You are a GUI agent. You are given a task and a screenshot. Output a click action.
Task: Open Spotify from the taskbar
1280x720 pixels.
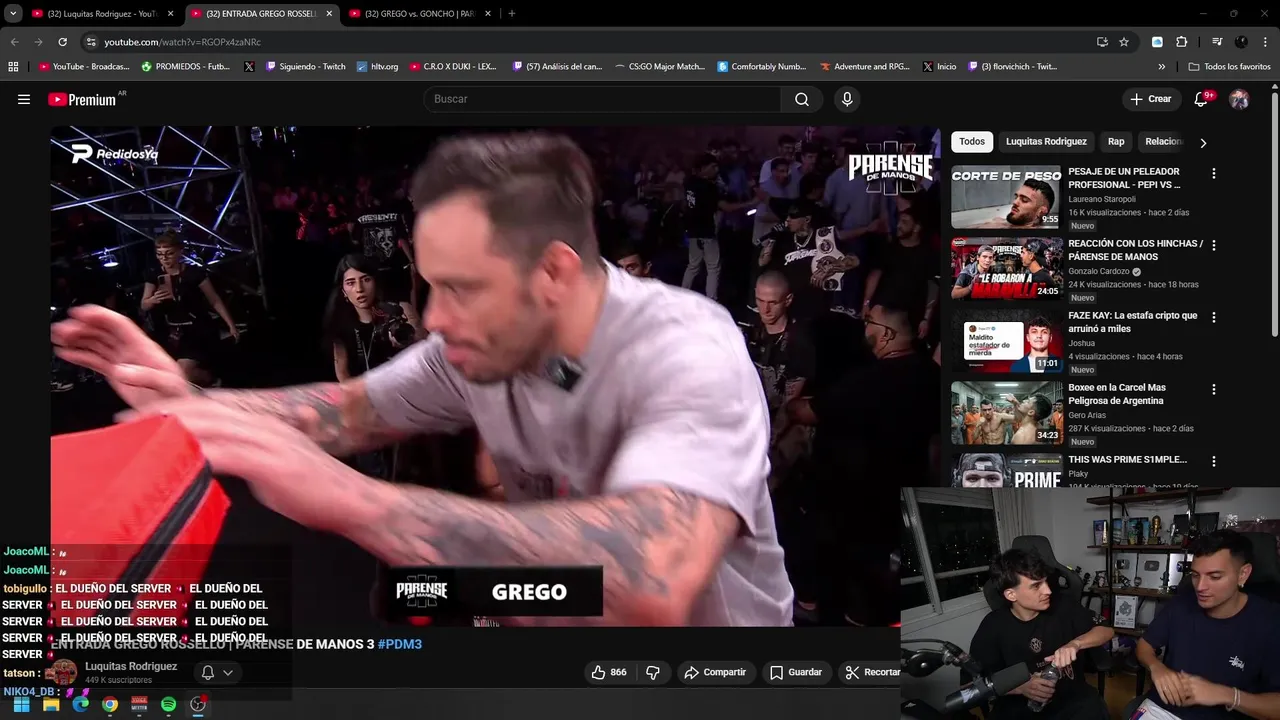pyautogui.click(x=169, y=704)
